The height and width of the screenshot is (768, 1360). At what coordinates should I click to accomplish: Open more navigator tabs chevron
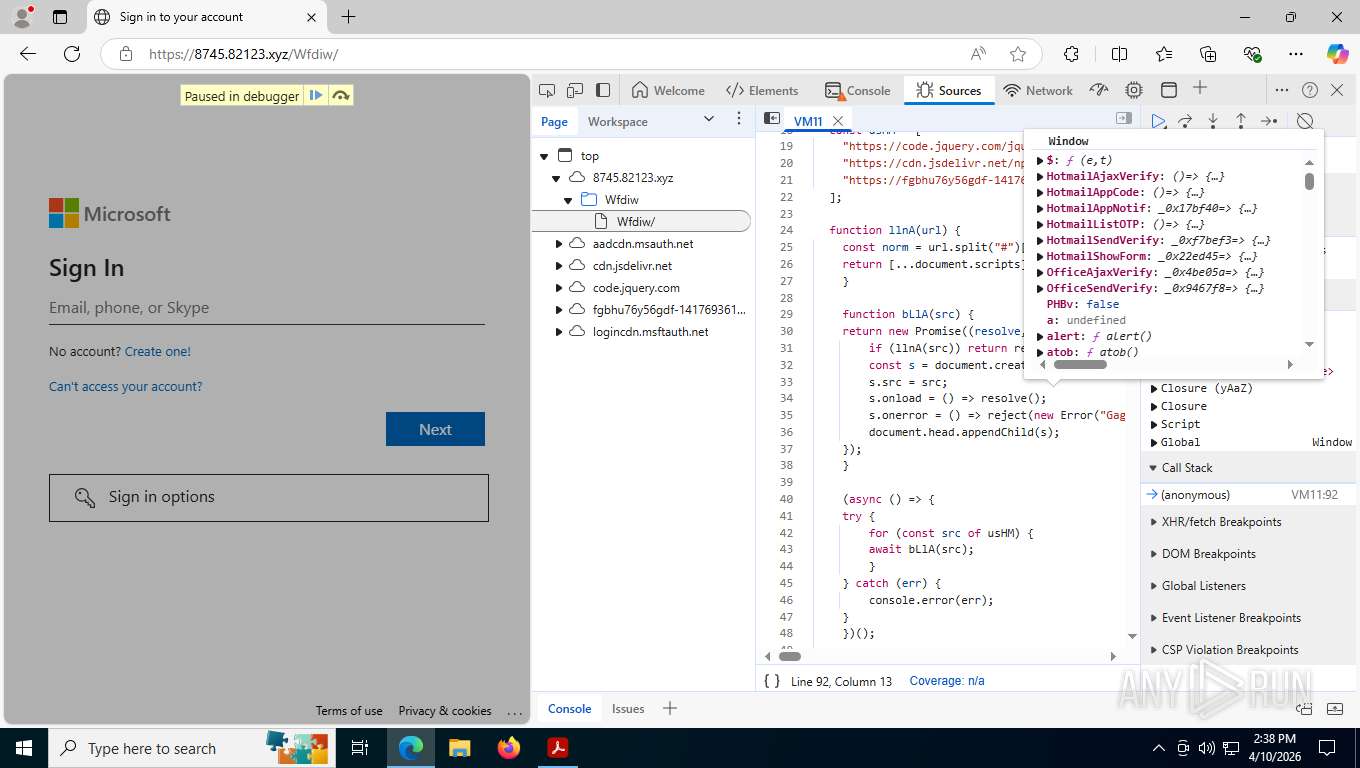point(709,119)
